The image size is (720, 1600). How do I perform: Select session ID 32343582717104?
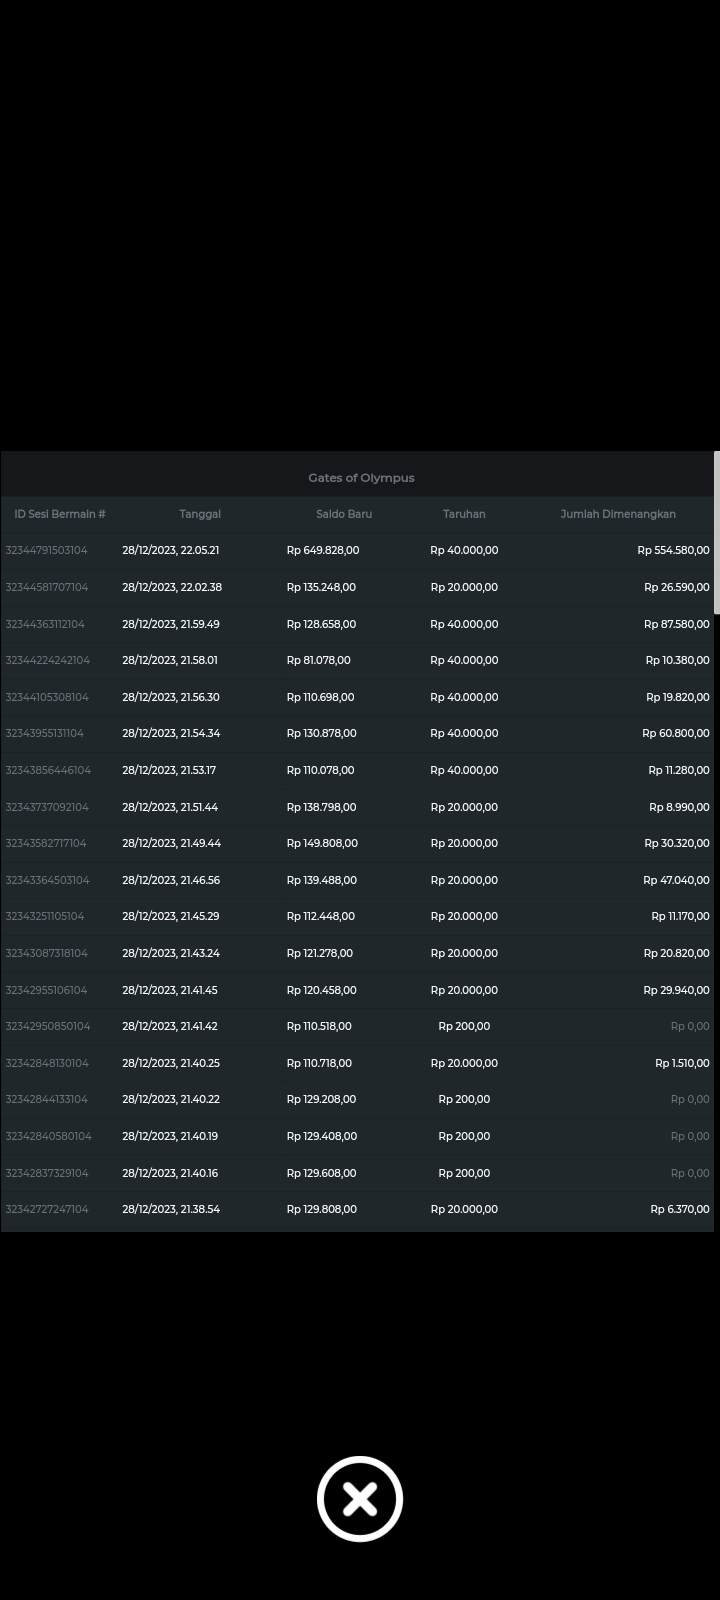tap(46, 843)
